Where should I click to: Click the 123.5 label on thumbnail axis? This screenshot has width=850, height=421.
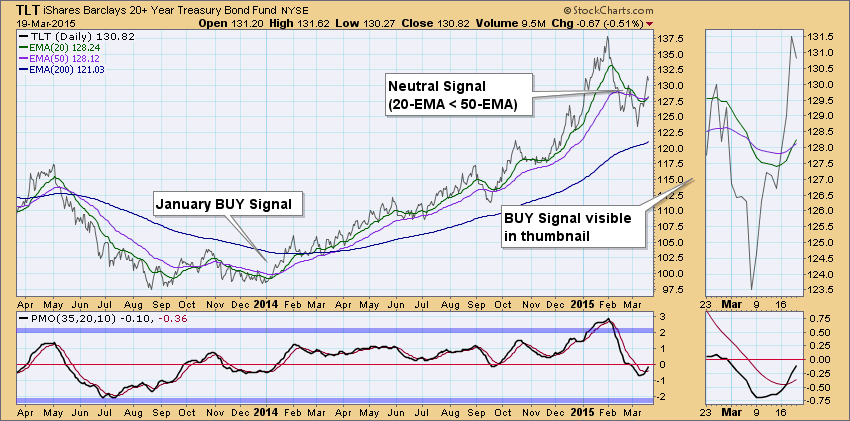818,289
